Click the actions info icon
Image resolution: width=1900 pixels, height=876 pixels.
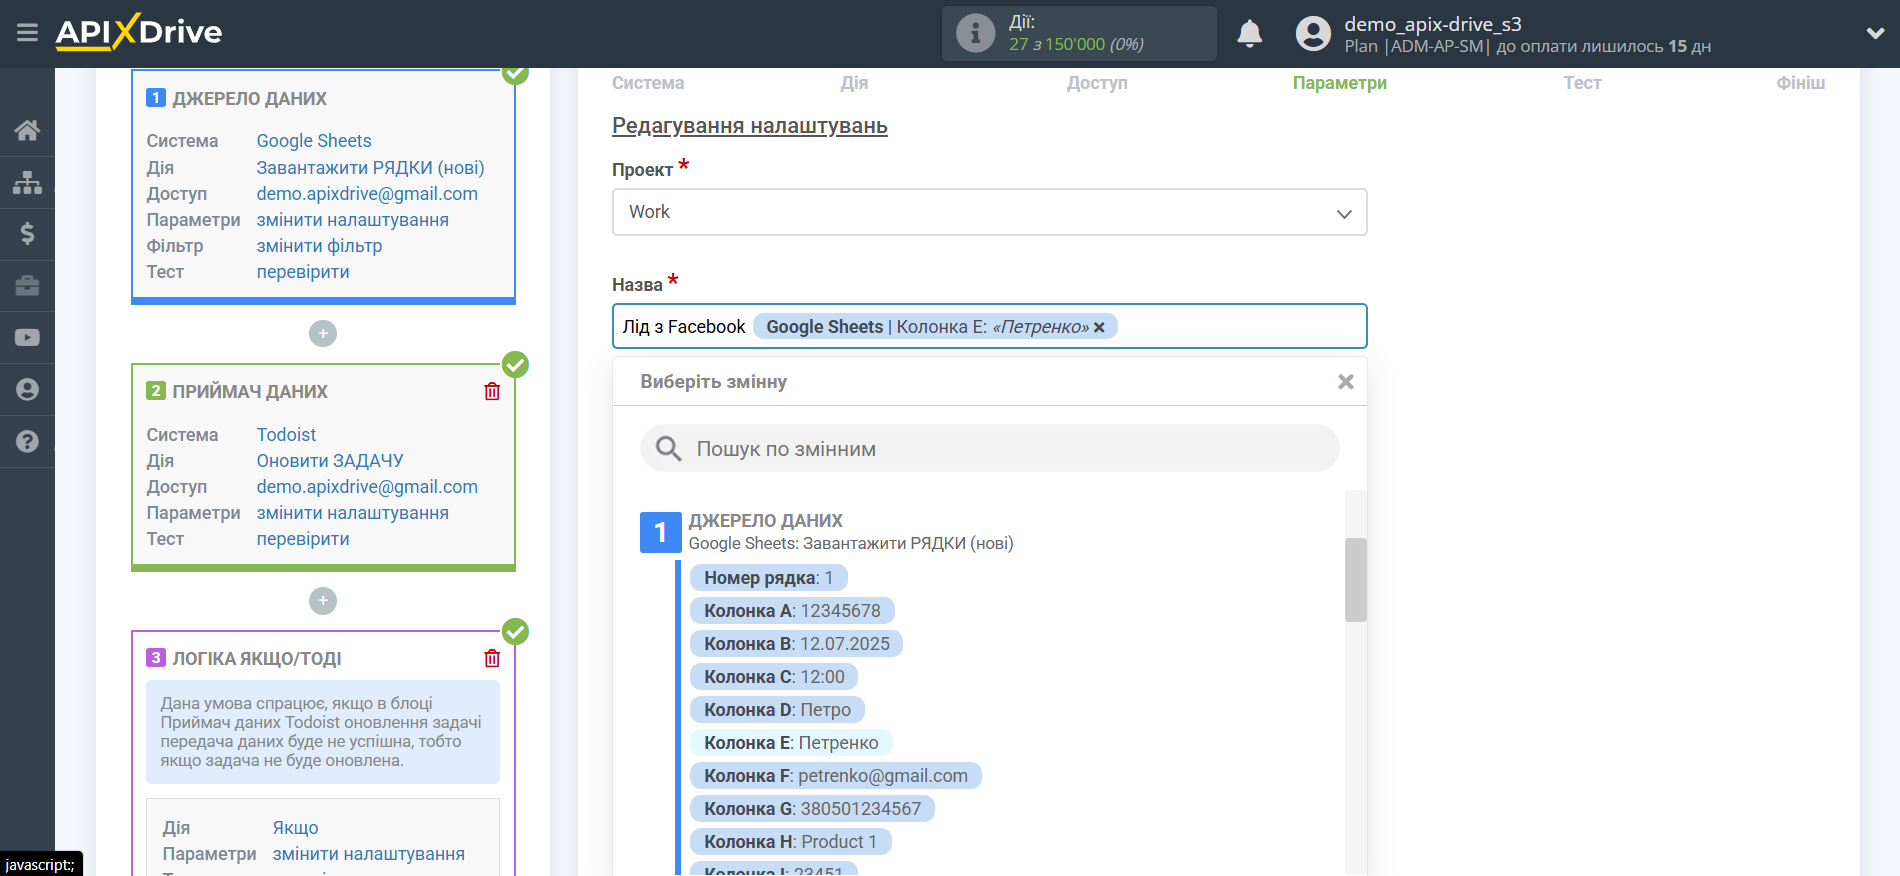[x=975, y=33]
